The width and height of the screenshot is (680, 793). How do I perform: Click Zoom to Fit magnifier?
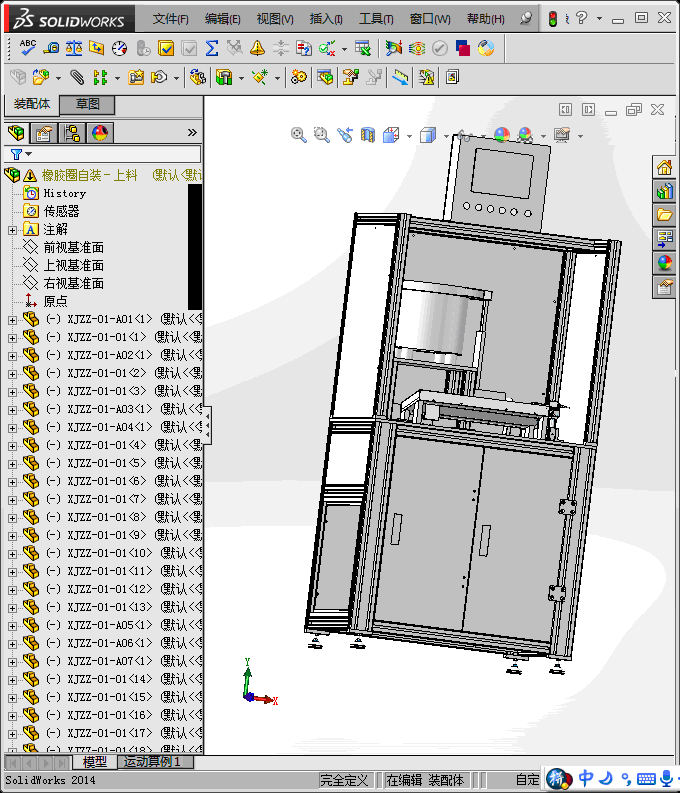click(298, 135)
